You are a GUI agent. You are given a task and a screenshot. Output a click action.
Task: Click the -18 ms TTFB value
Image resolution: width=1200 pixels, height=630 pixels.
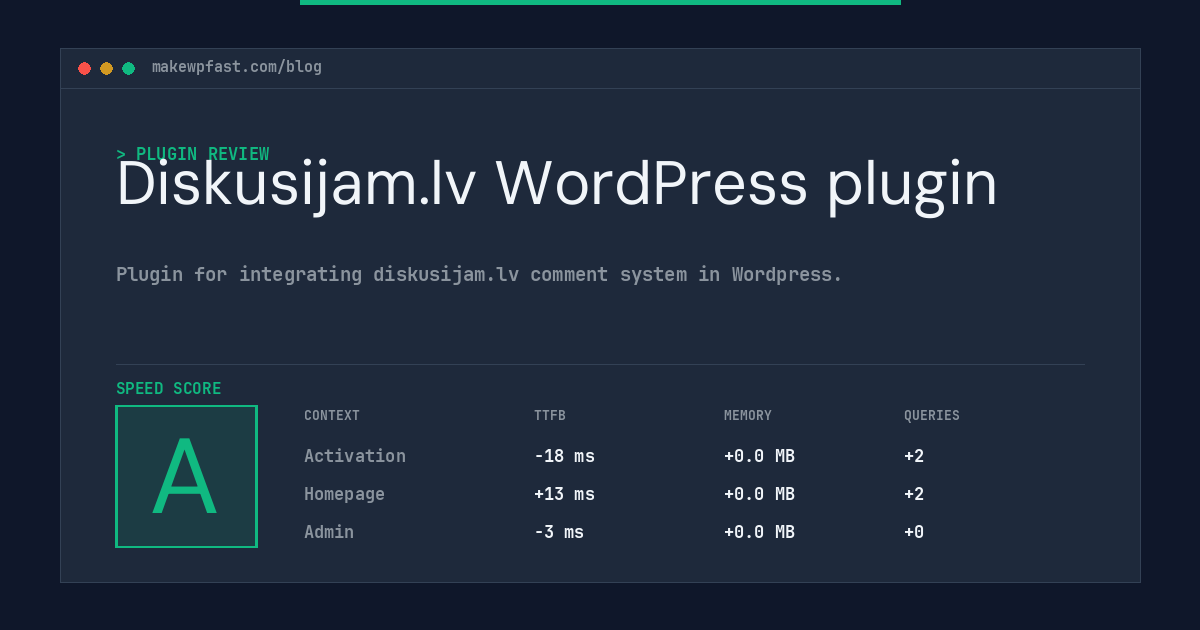pos(564,456)
